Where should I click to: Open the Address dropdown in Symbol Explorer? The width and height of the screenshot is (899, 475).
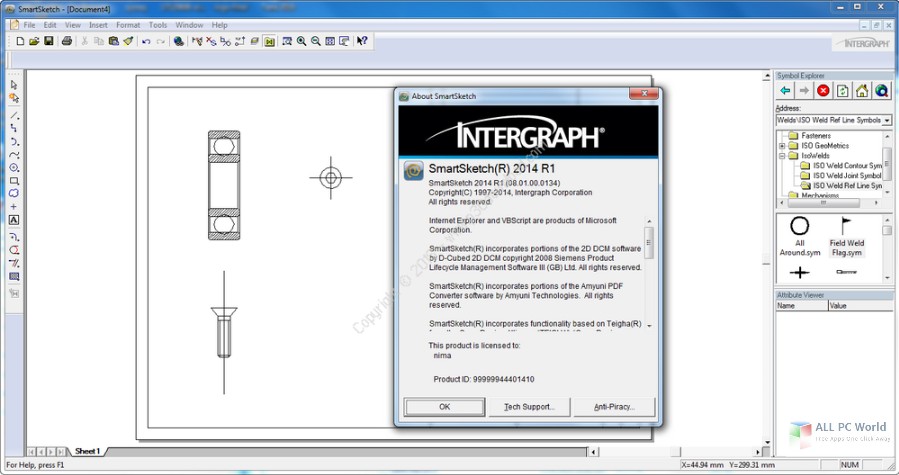tap(887, 120)
